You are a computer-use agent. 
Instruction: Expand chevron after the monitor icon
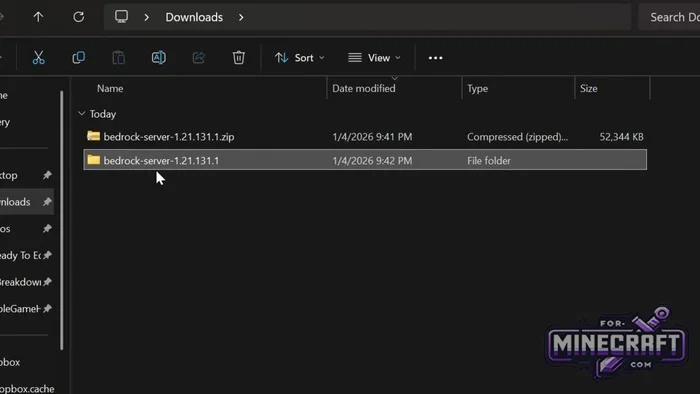click(x=146, y=17)
